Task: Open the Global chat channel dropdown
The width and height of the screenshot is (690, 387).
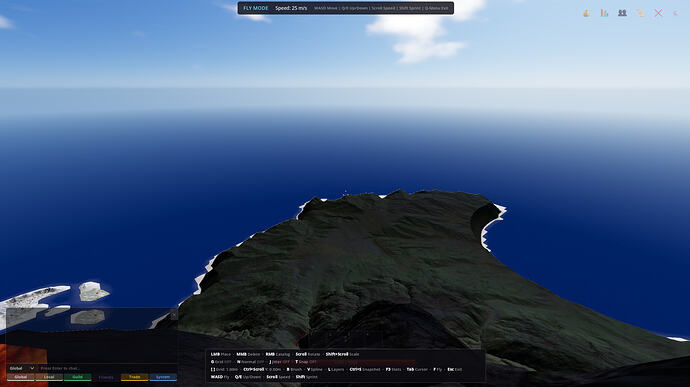Action: click(x=21, y=368)
